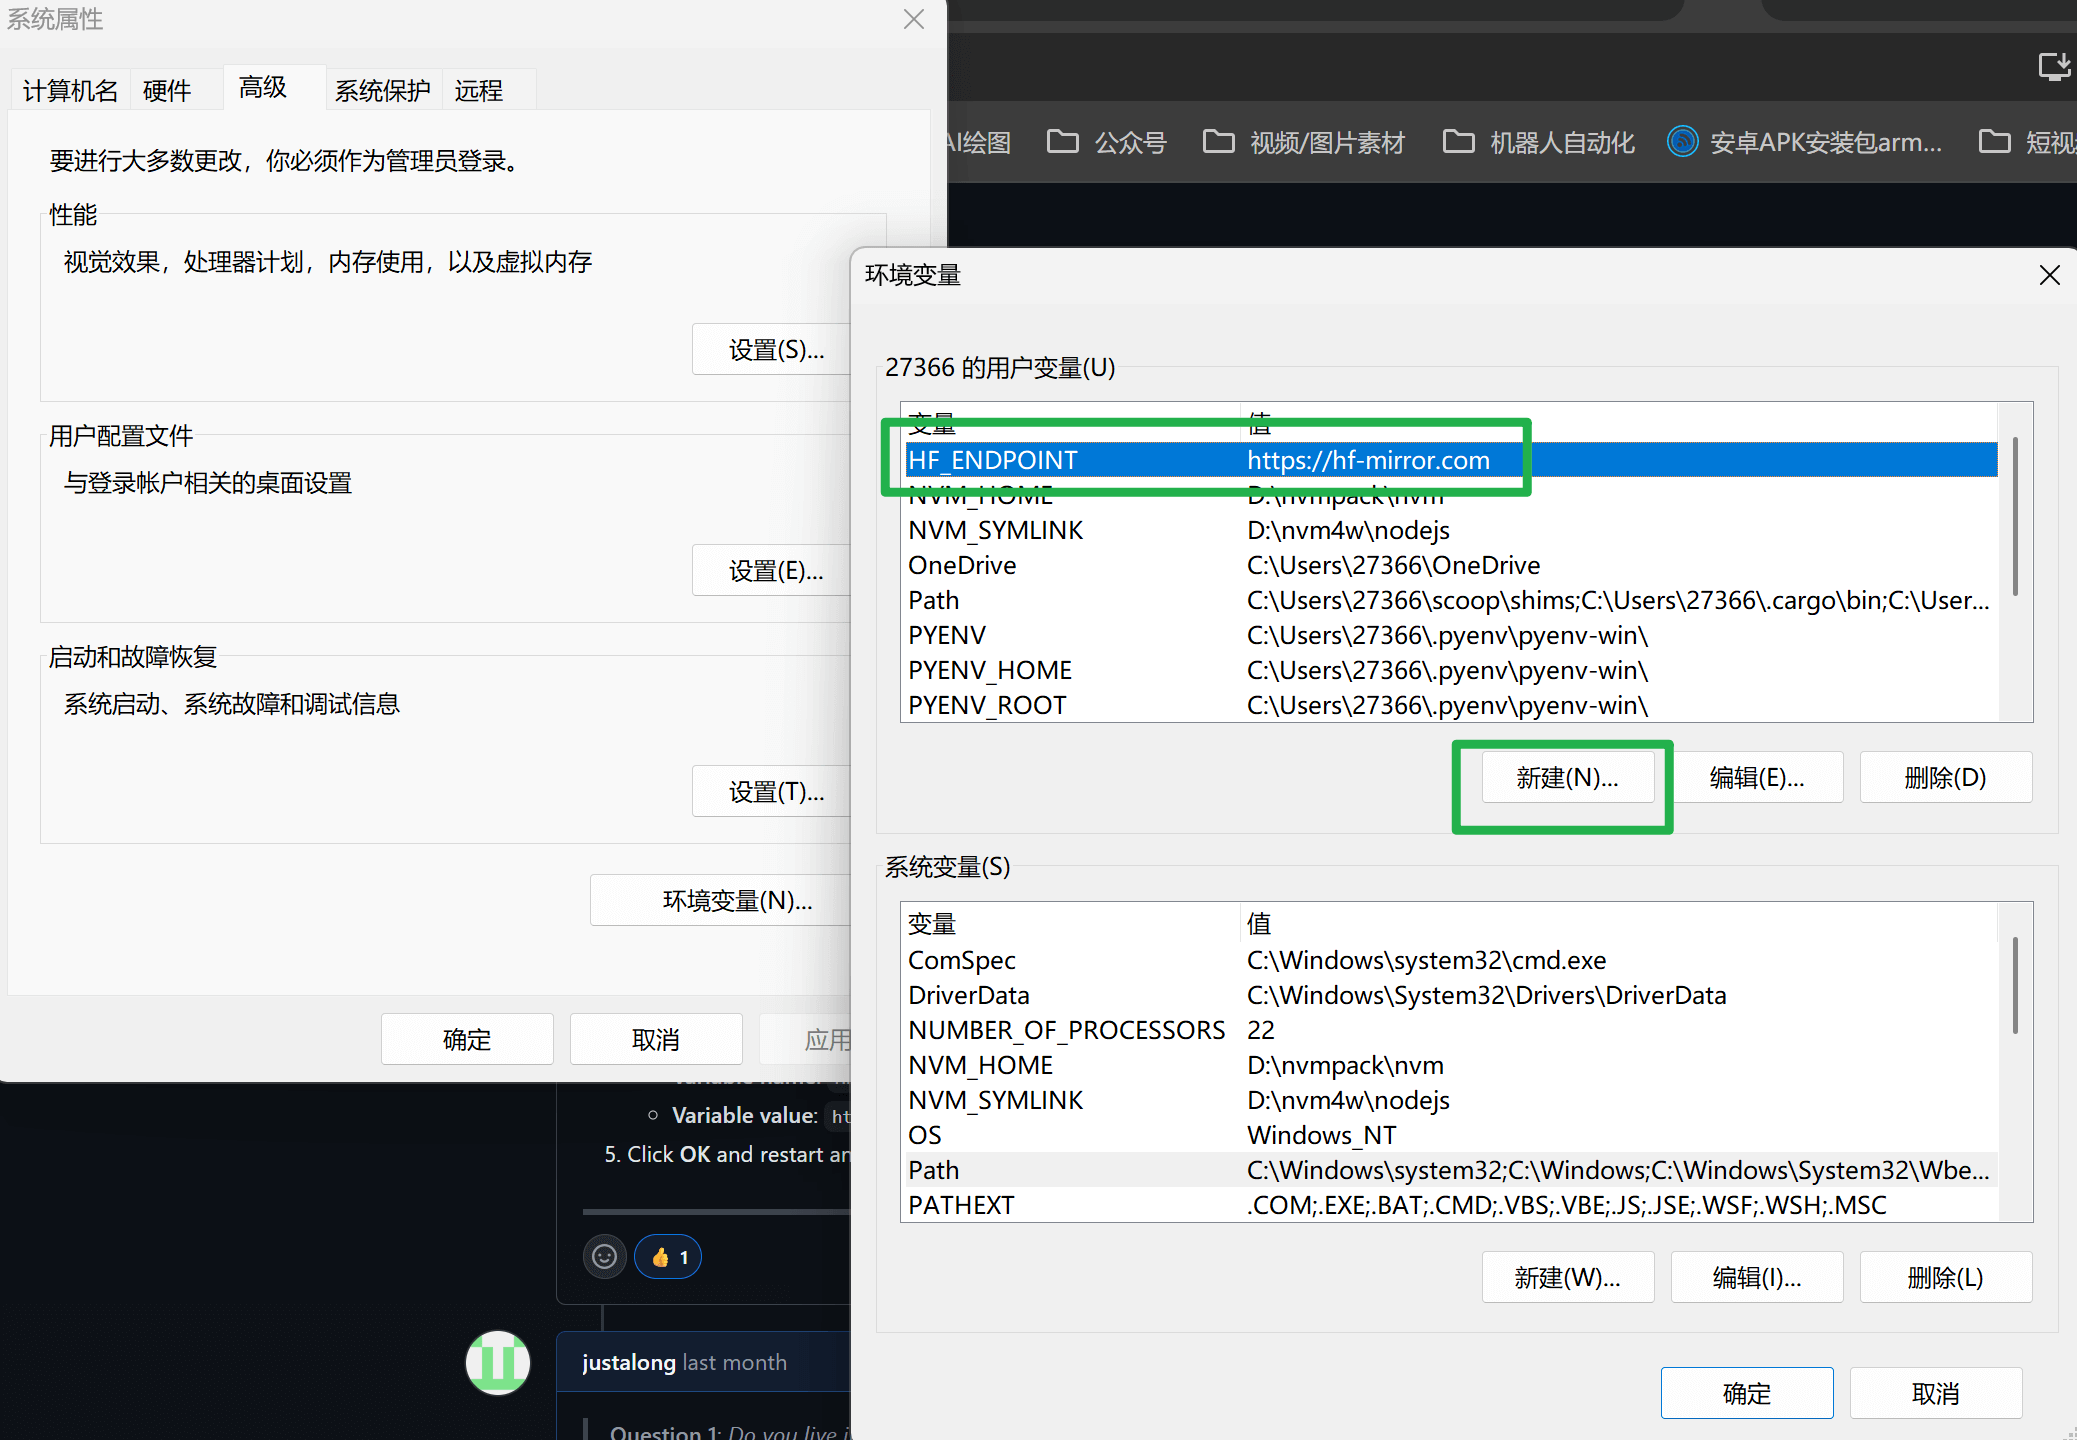This screenshot has height=1440, width=2077.
Task: Open the 远程 tab
Action: click(478, 91)
